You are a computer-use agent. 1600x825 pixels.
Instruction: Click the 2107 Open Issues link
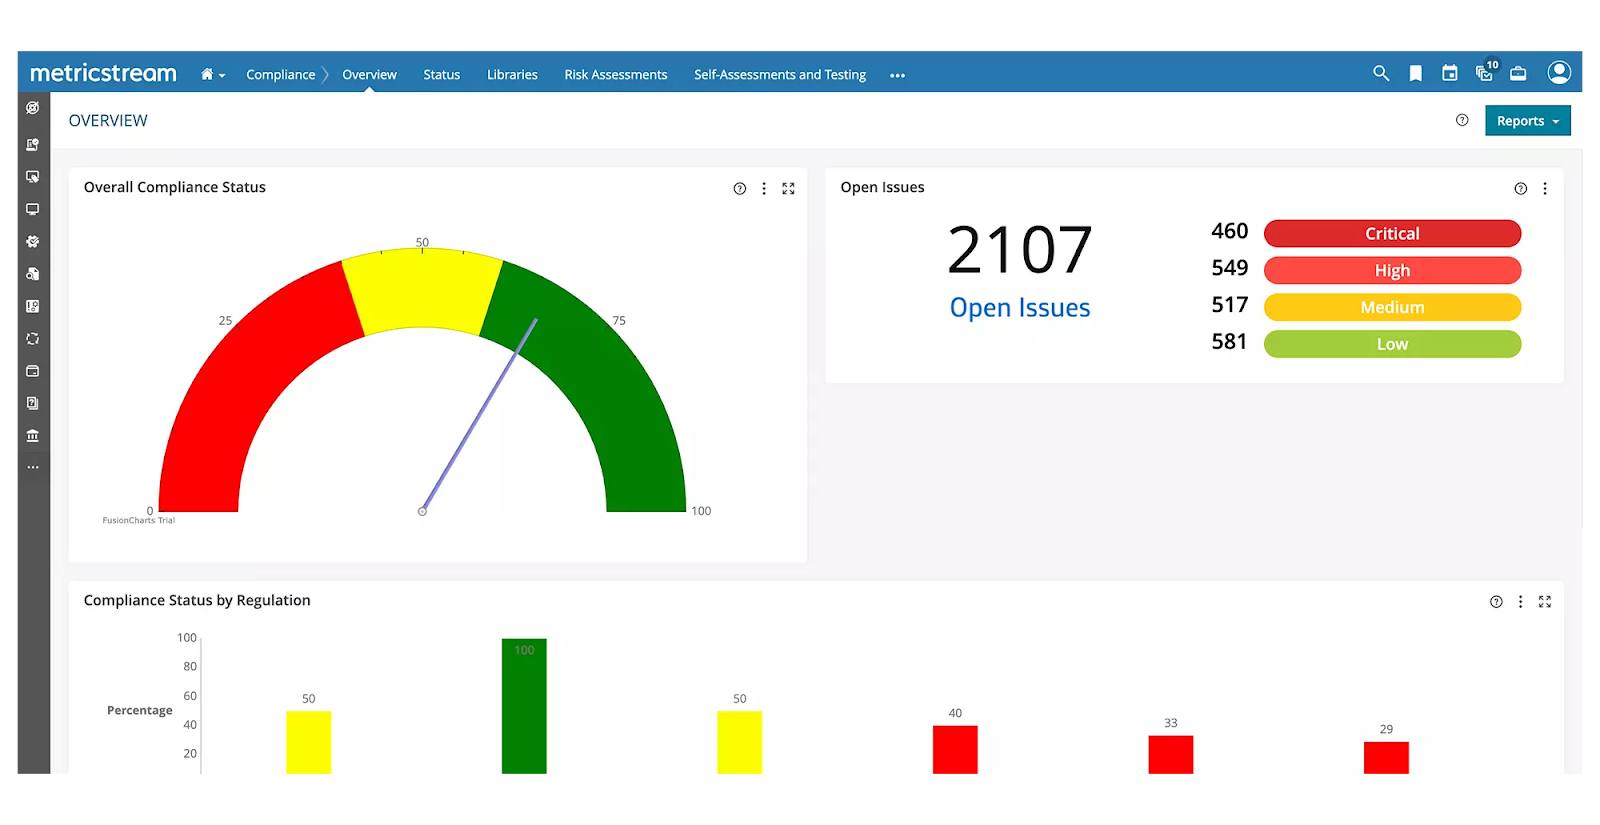[1019, 307]
